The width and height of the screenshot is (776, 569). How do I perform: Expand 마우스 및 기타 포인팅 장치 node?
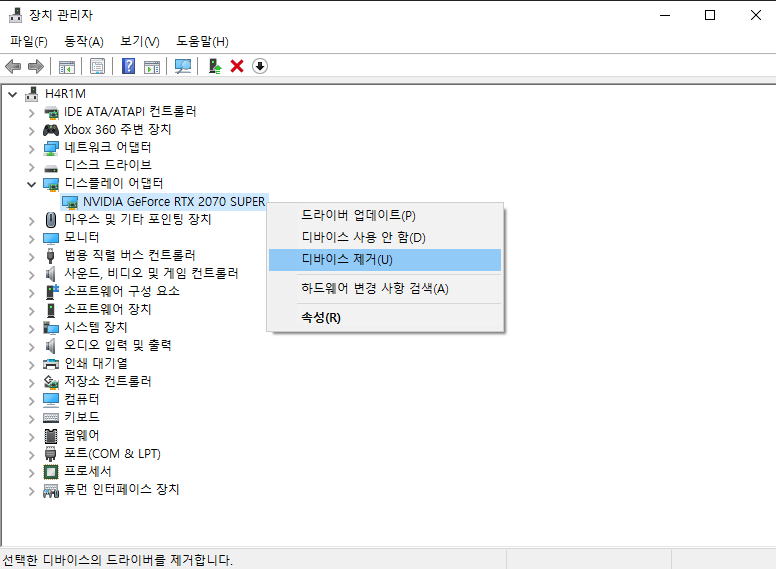pyautogui.click(x=32, y=221)
